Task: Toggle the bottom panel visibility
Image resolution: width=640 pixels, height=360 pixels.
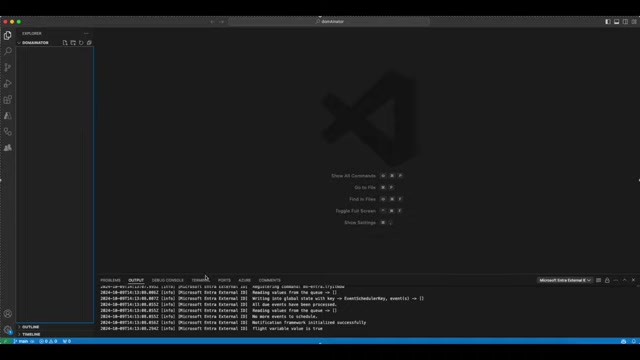Action: (617, 22)
